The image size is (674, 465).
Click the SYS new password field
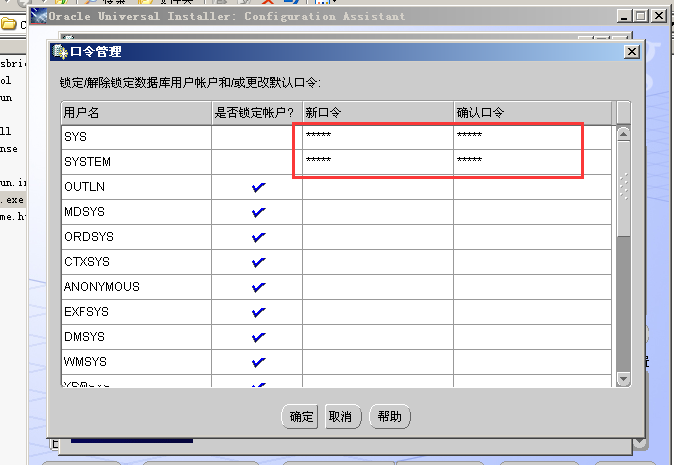tap(378, 137)
